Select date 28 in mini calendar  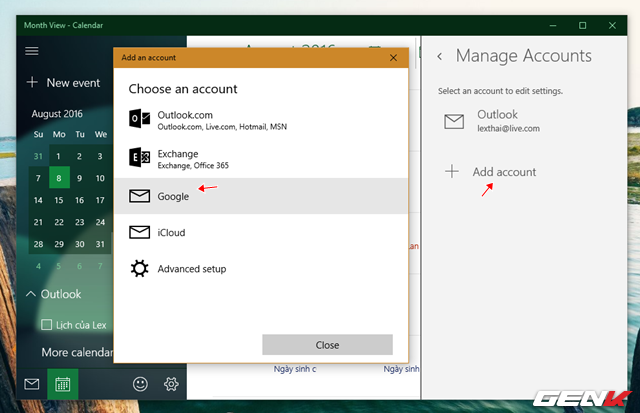coord(38,244)
